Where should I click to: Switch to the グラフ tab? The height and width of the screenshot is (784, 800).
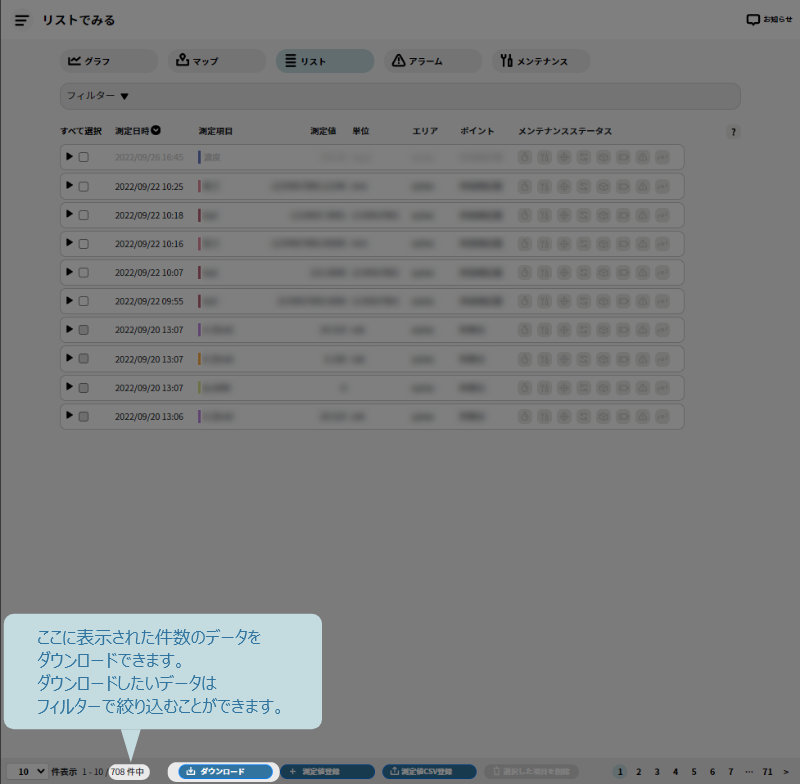[x=109, y=61]
